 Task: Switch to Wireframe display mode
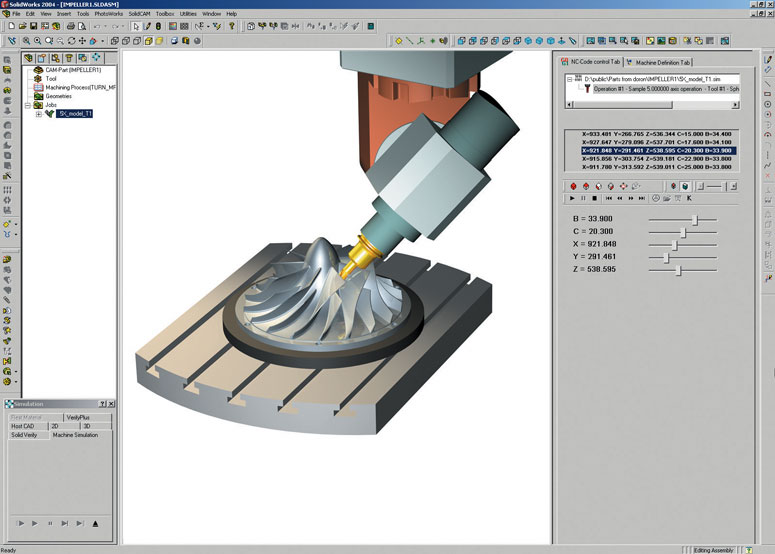coord(115,41)
